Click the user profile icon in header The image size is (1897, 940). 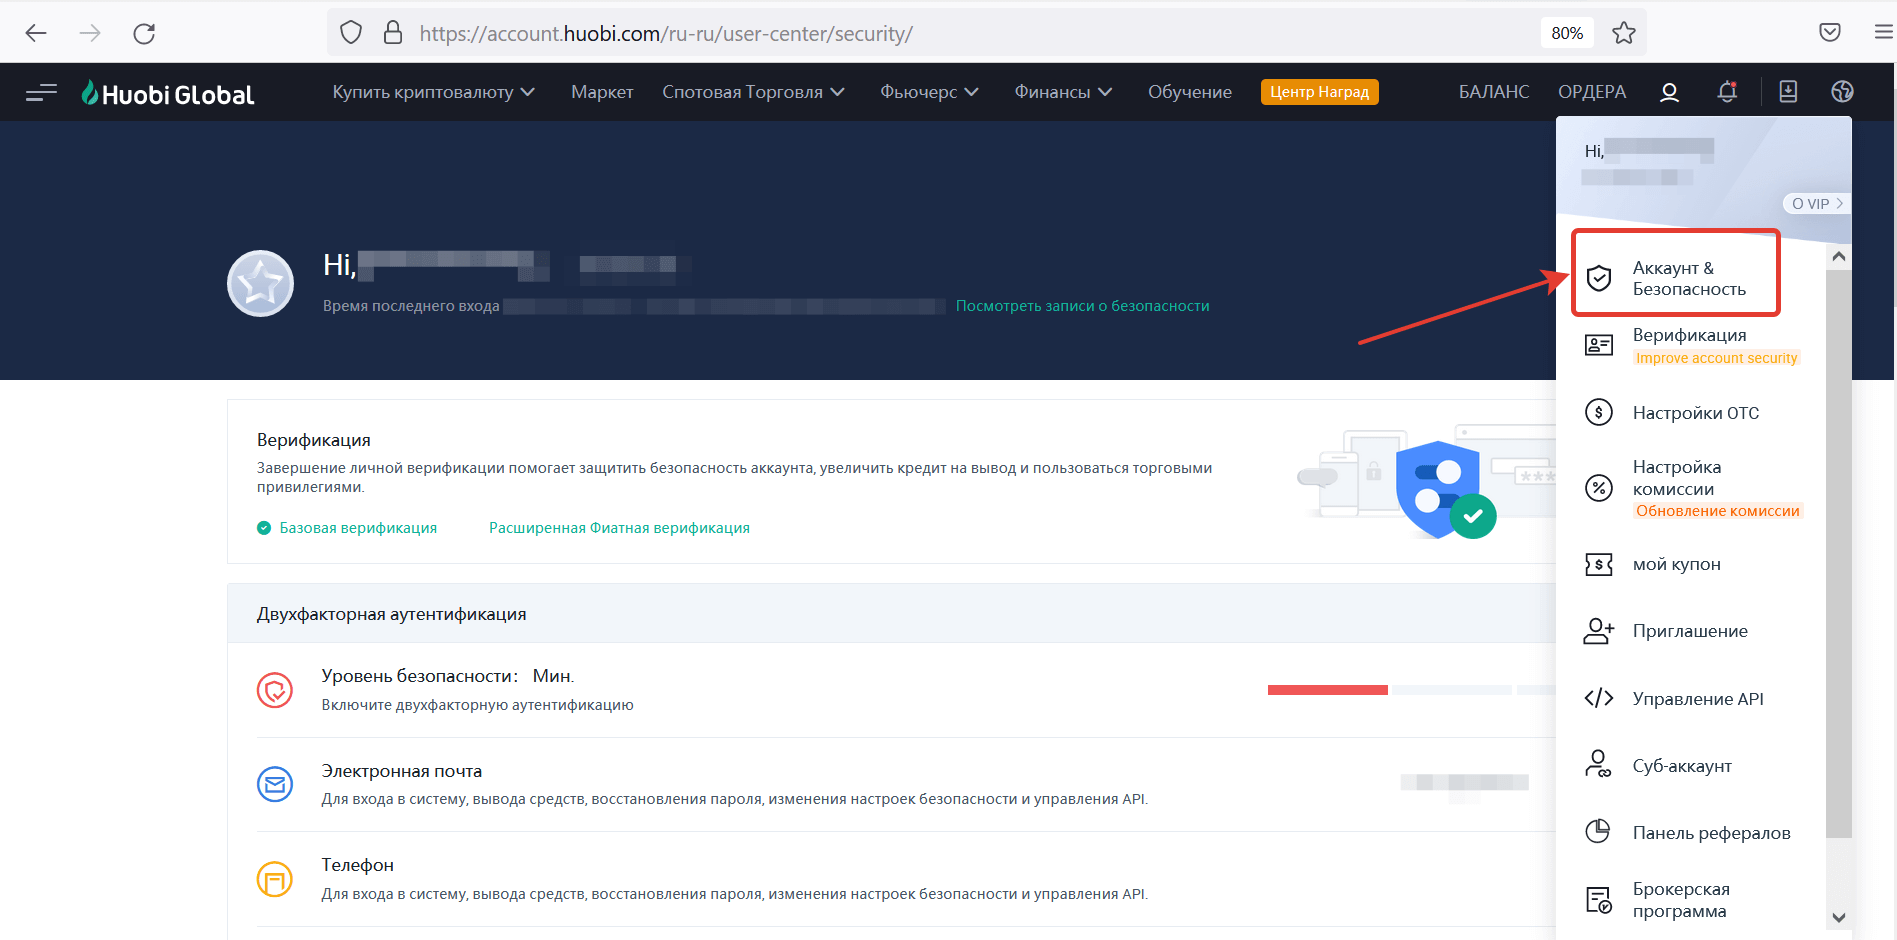tap(1669, 92)
